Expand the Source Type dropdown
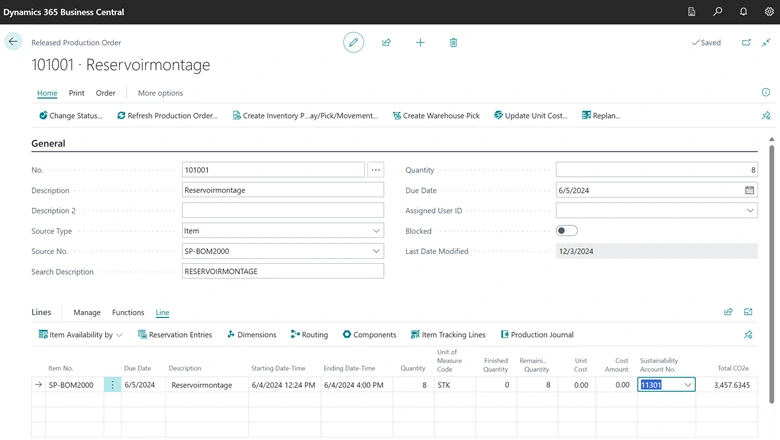This screenshot has width=780, height=440. click(x=376, y=231)
